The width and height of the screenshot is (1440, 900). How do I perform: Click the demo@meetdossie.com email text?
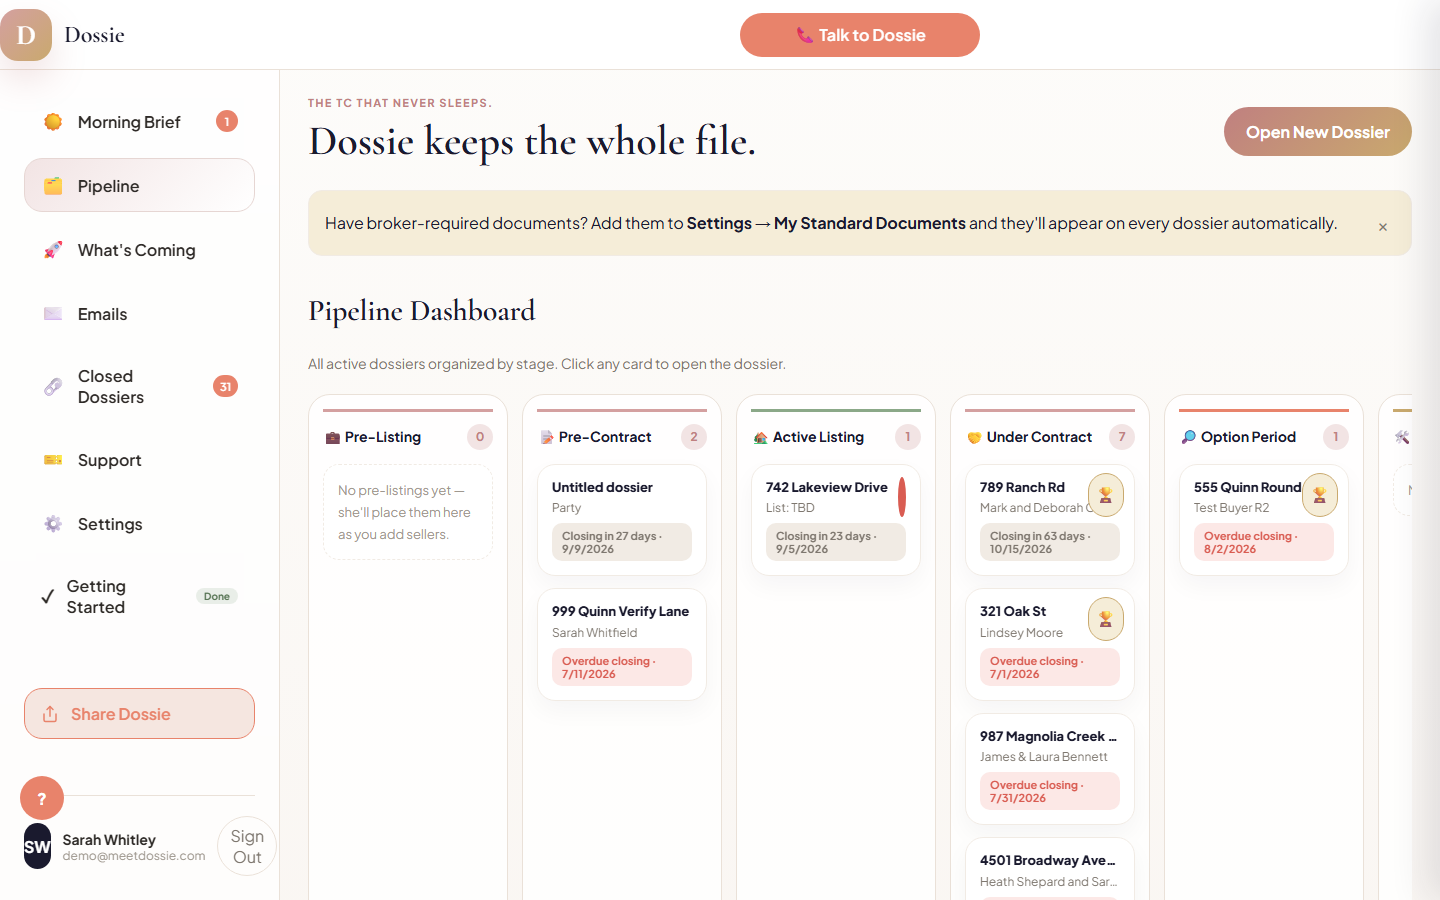134,856
